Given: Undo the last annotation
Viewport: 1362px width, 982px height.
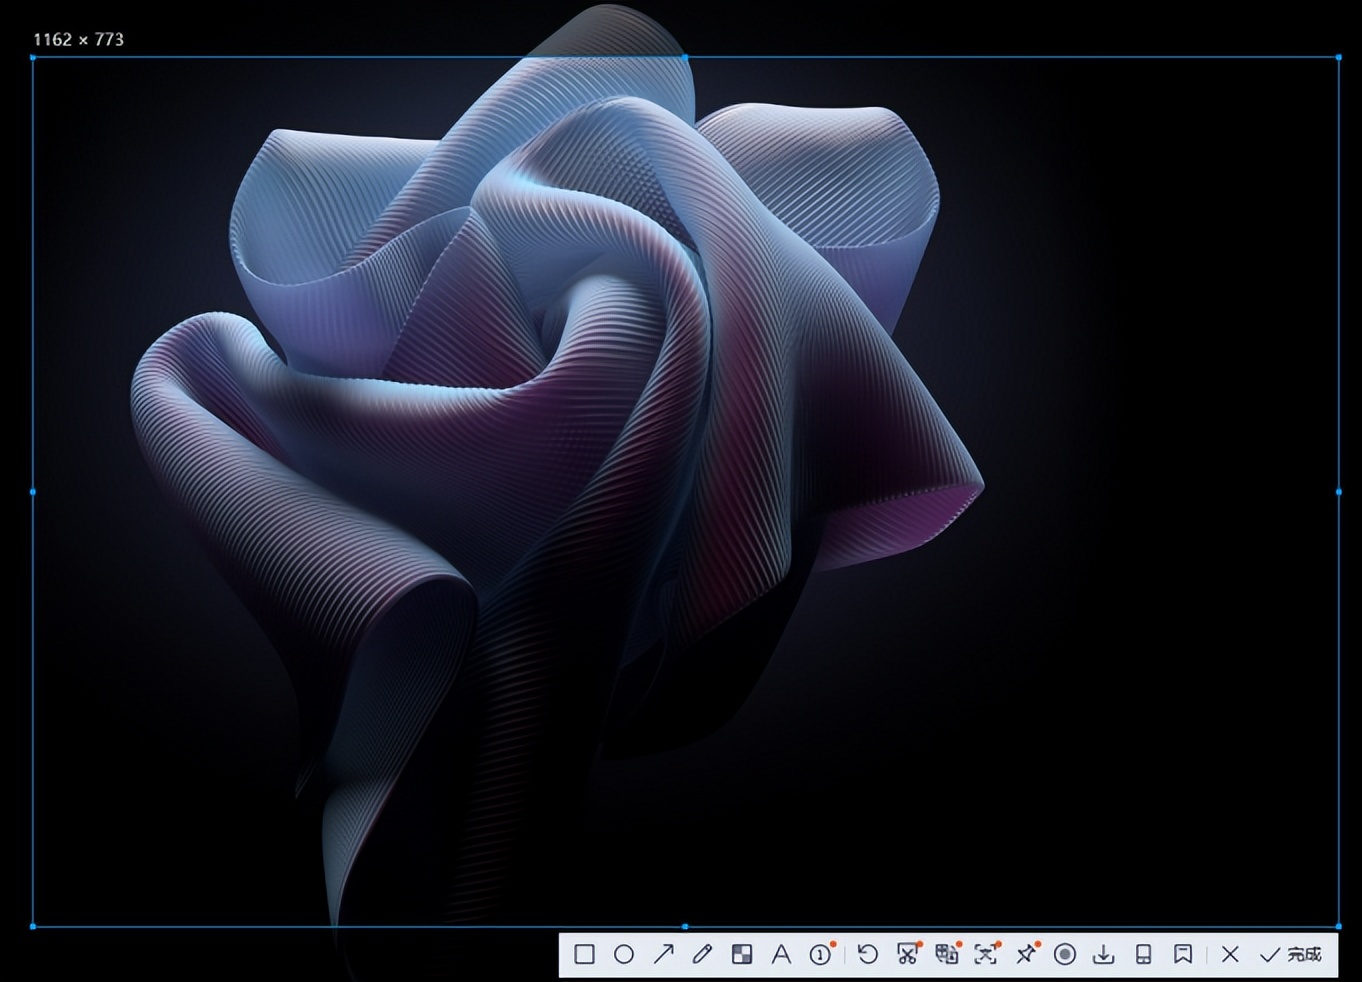Looking at the screenshot, I should [868, 955].
